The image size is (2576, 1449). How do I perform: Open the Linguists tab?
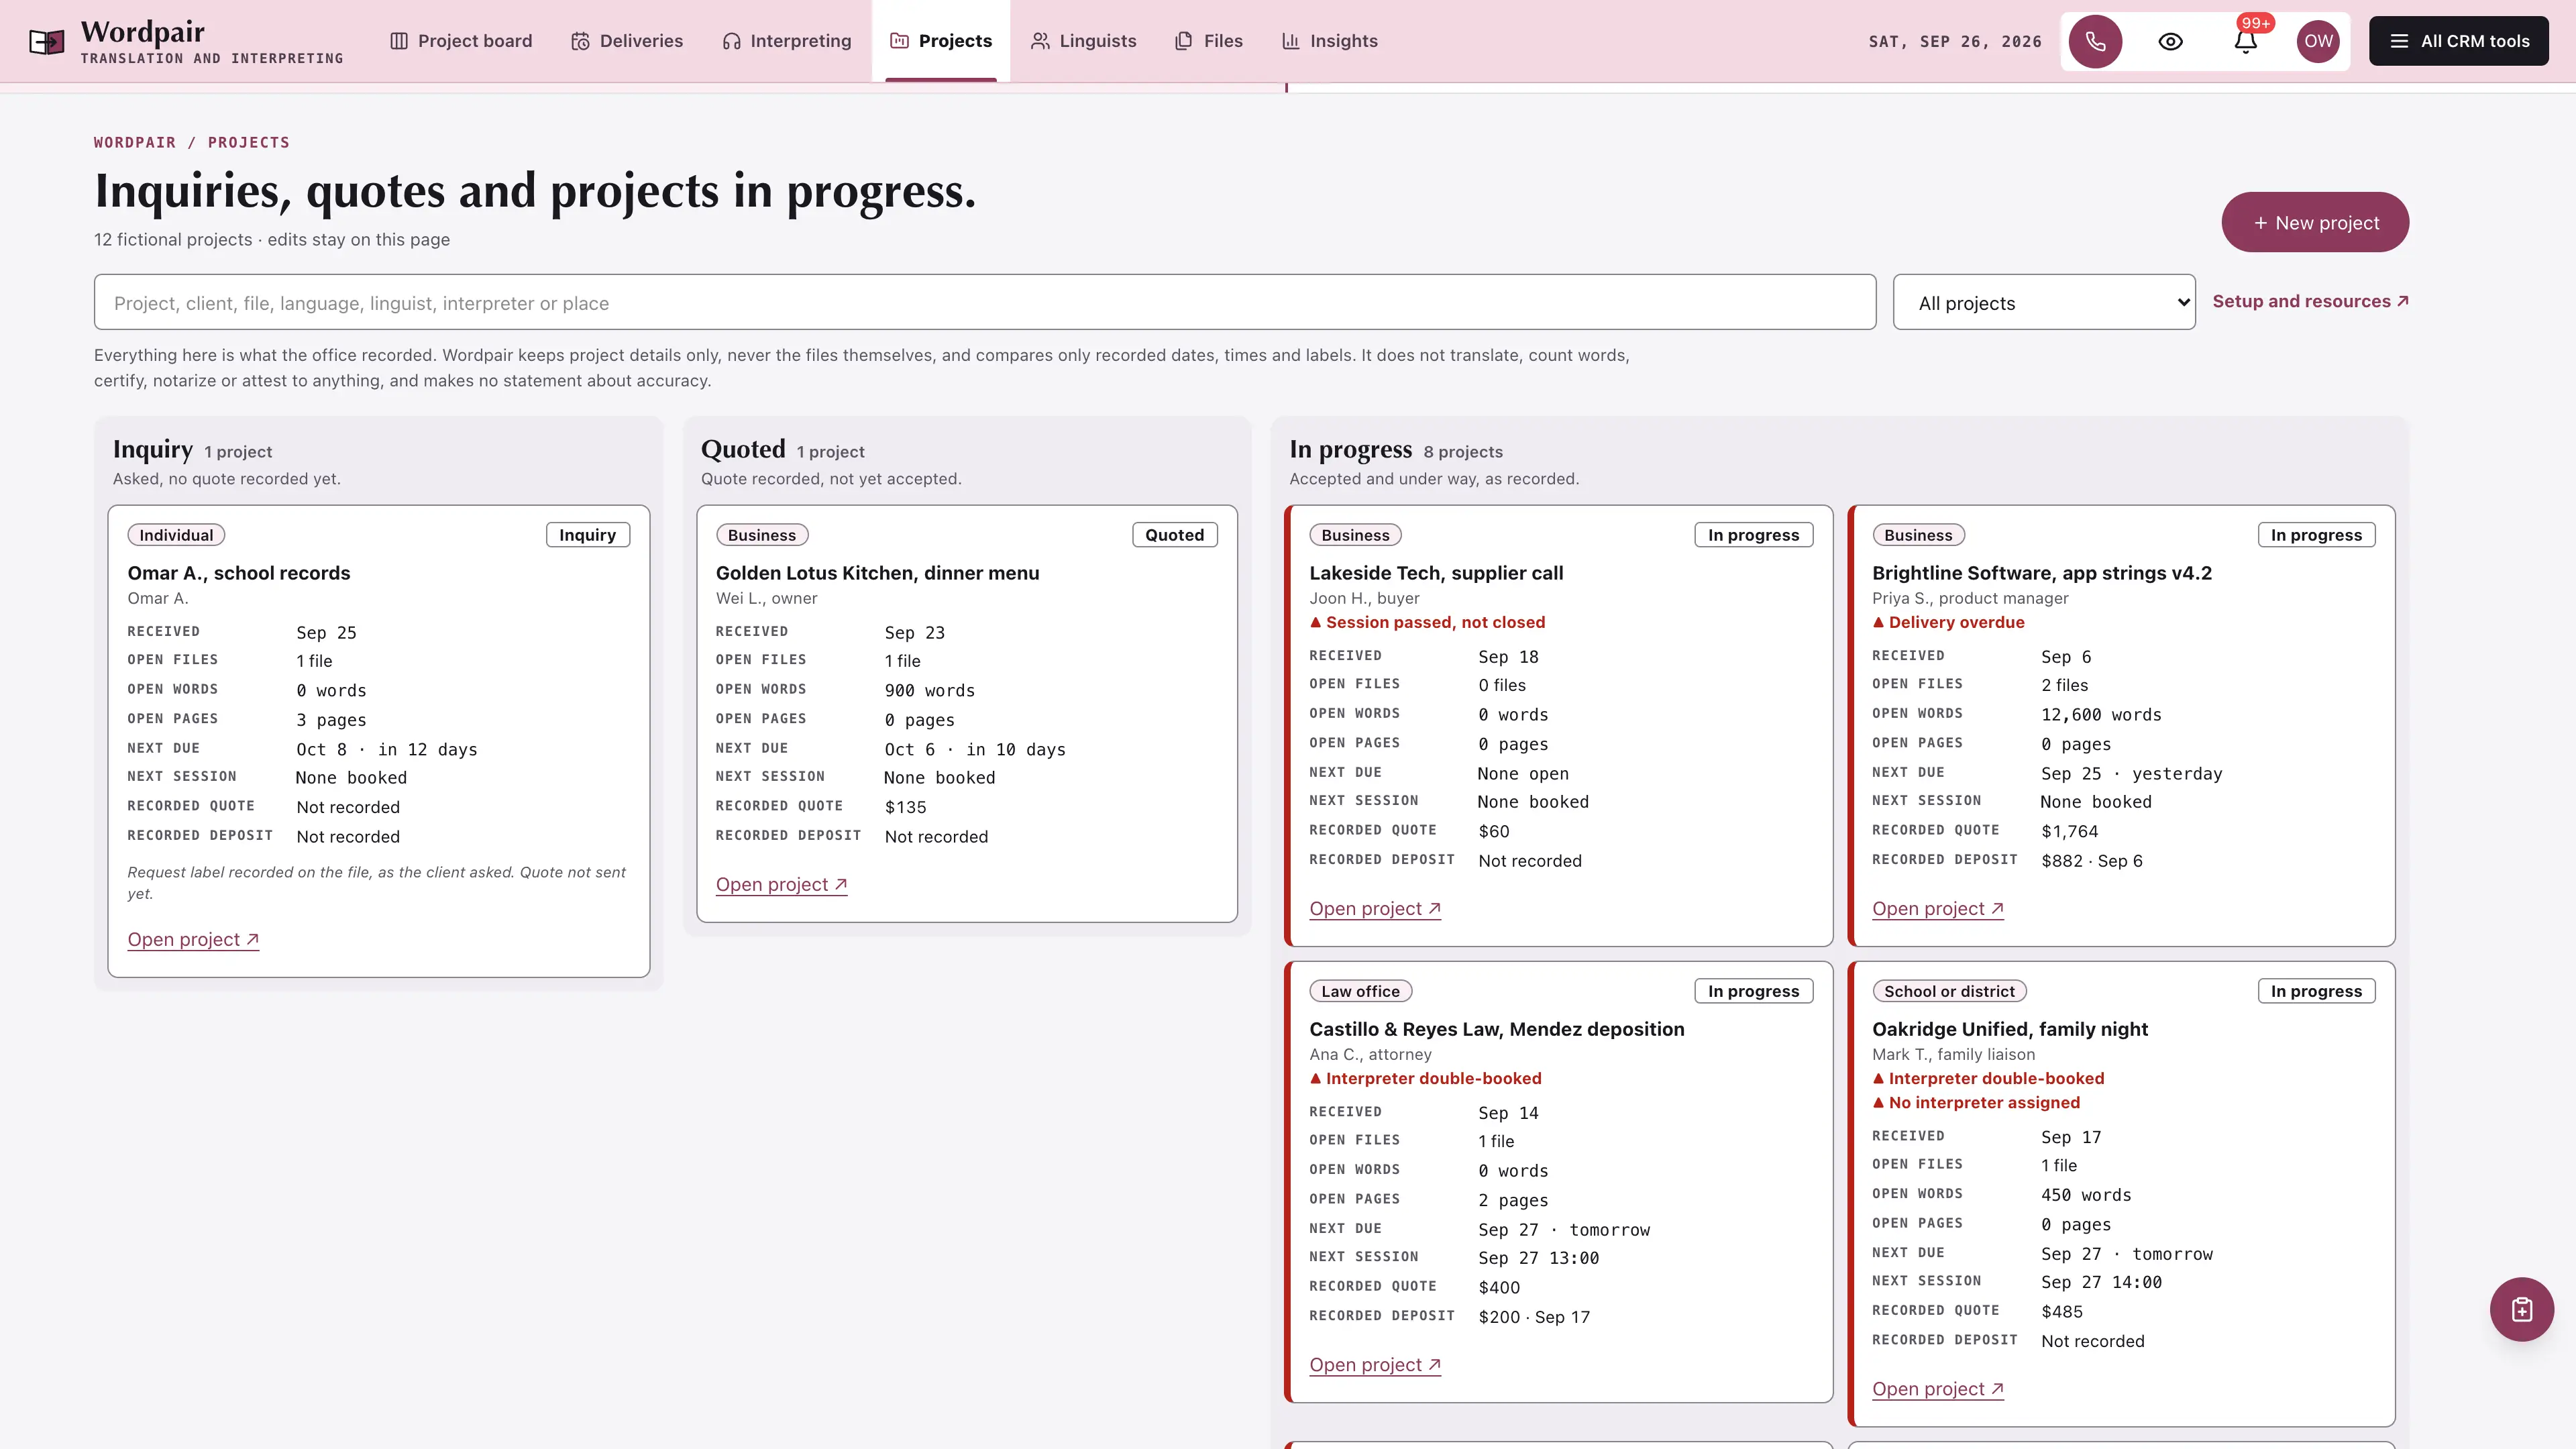(x=1084, y=41)
